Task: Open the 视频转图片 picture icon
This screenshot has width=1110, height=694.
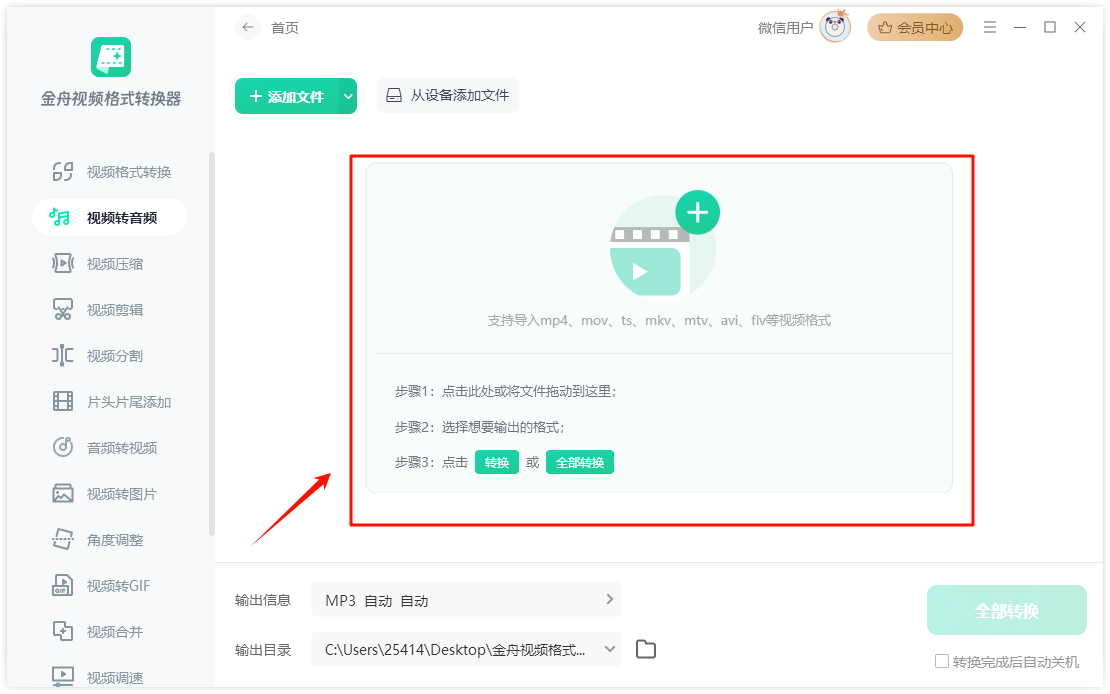Action: pyautogui.click(x=62, y=493)
